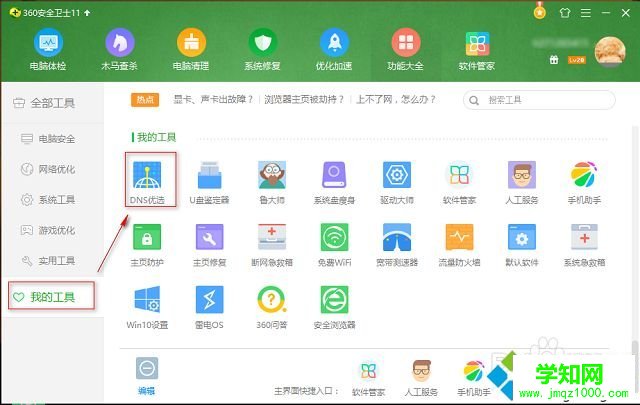Screen dimensions: 640x405
Task: Click the gift icon beside avatar
Action: pyautogui.click(x=554, y=60)
